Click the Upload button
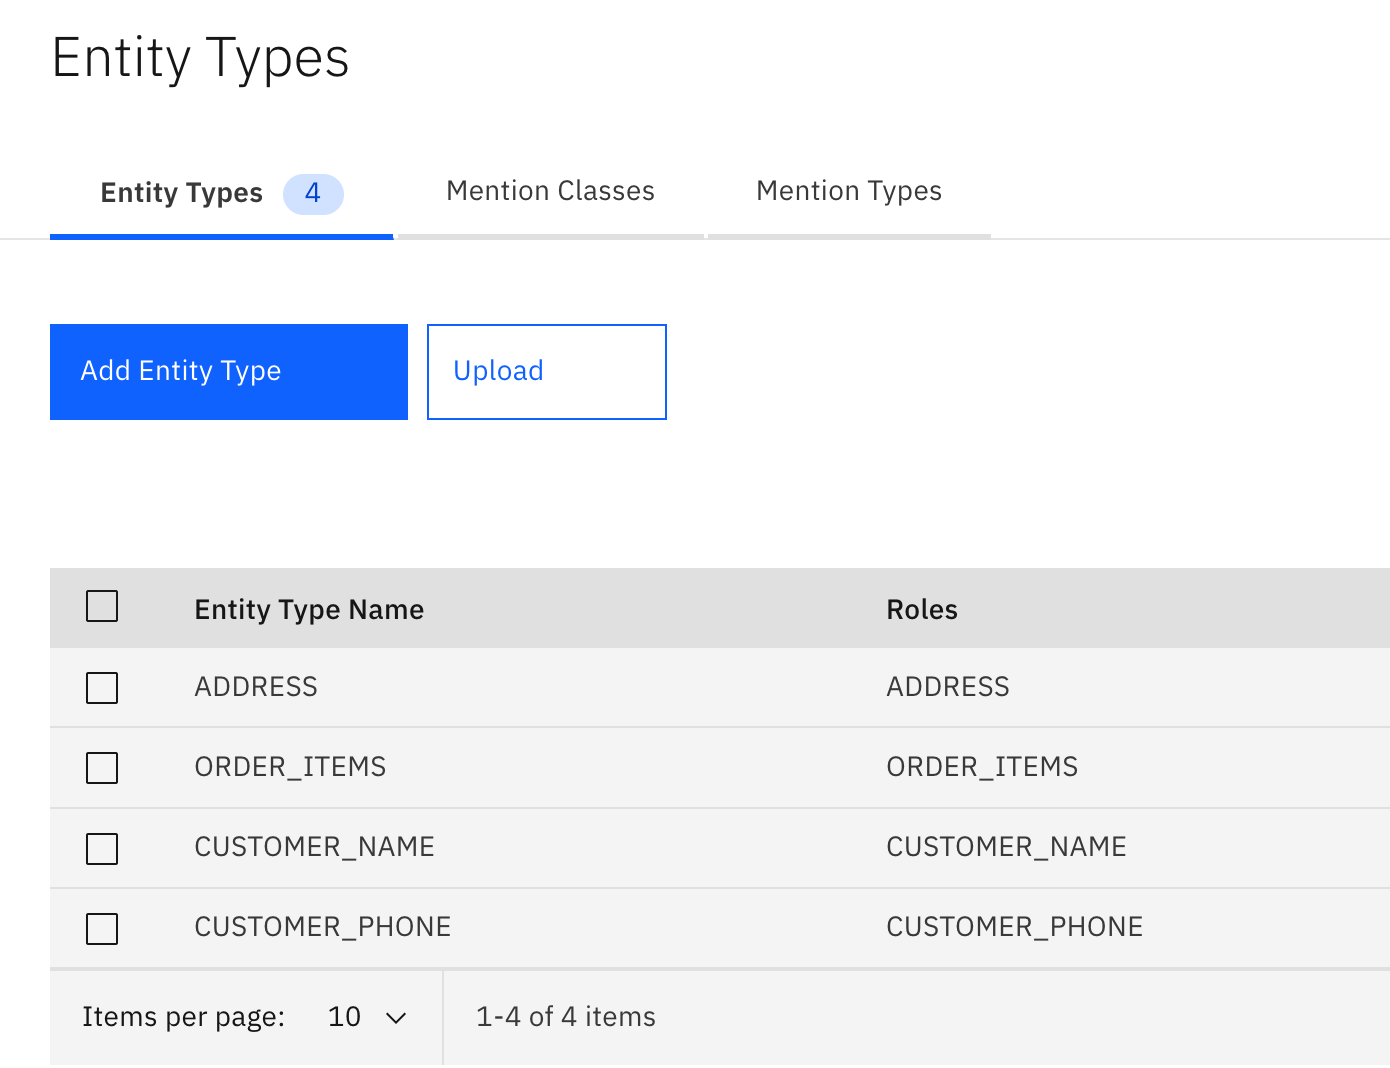Screen dimensions: 1390x1068 click(547, 372)
